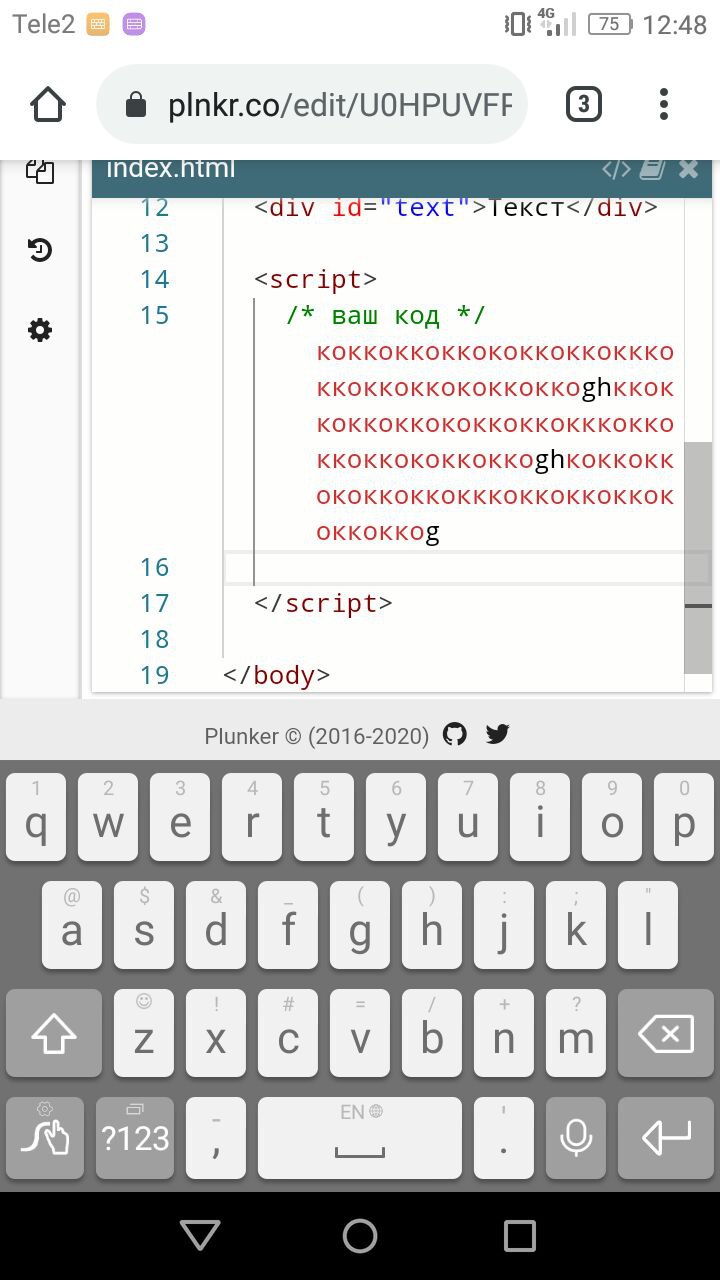
Task: Tap the h key on the keyboard
Action: [432, 925]
